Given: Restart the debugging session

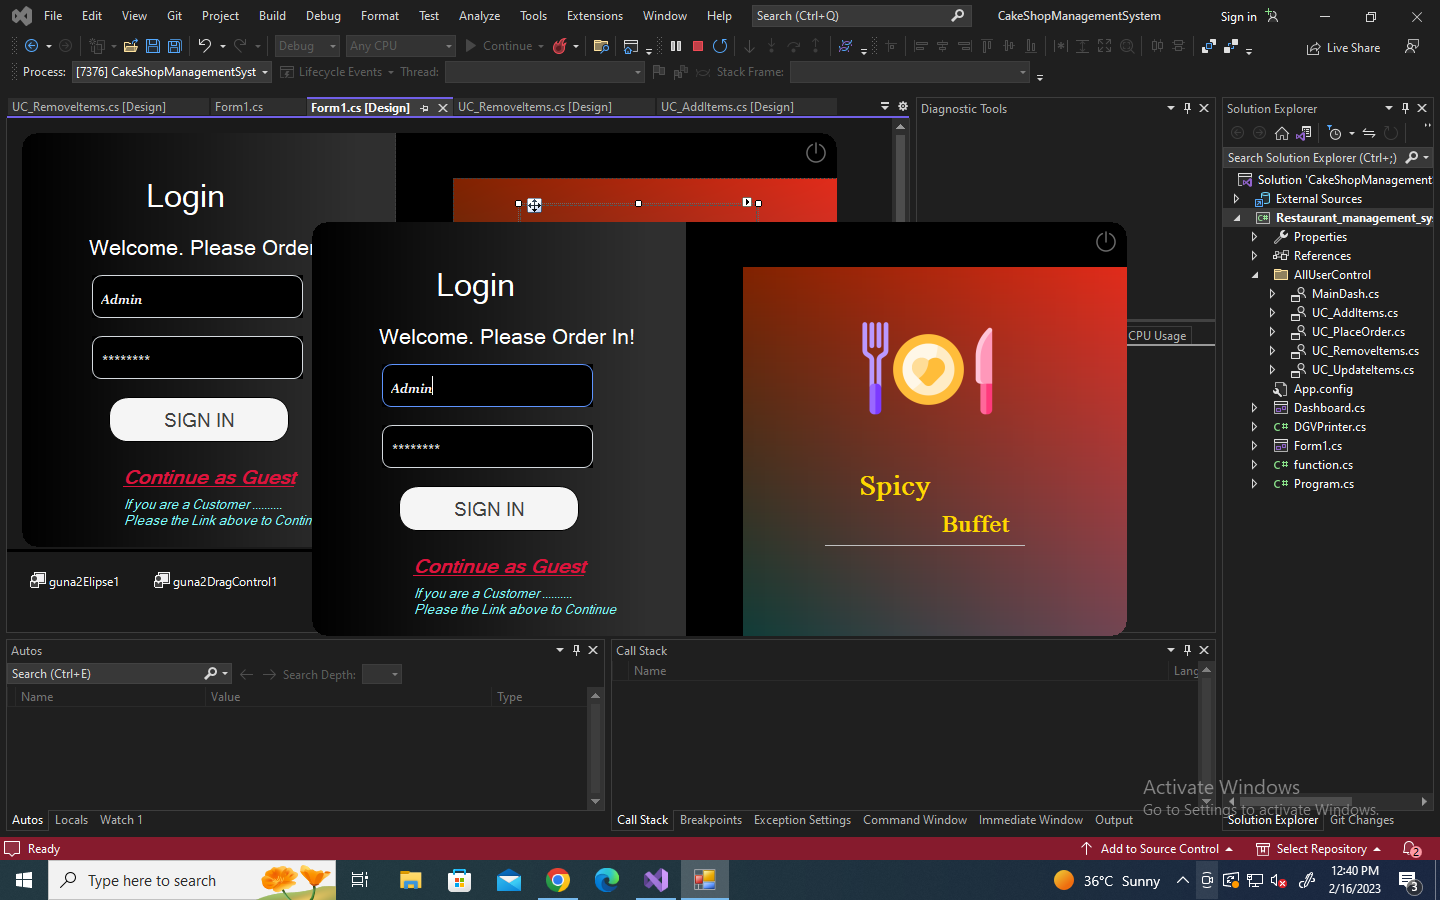Looking at the screenshot, I should click(720, 46).
